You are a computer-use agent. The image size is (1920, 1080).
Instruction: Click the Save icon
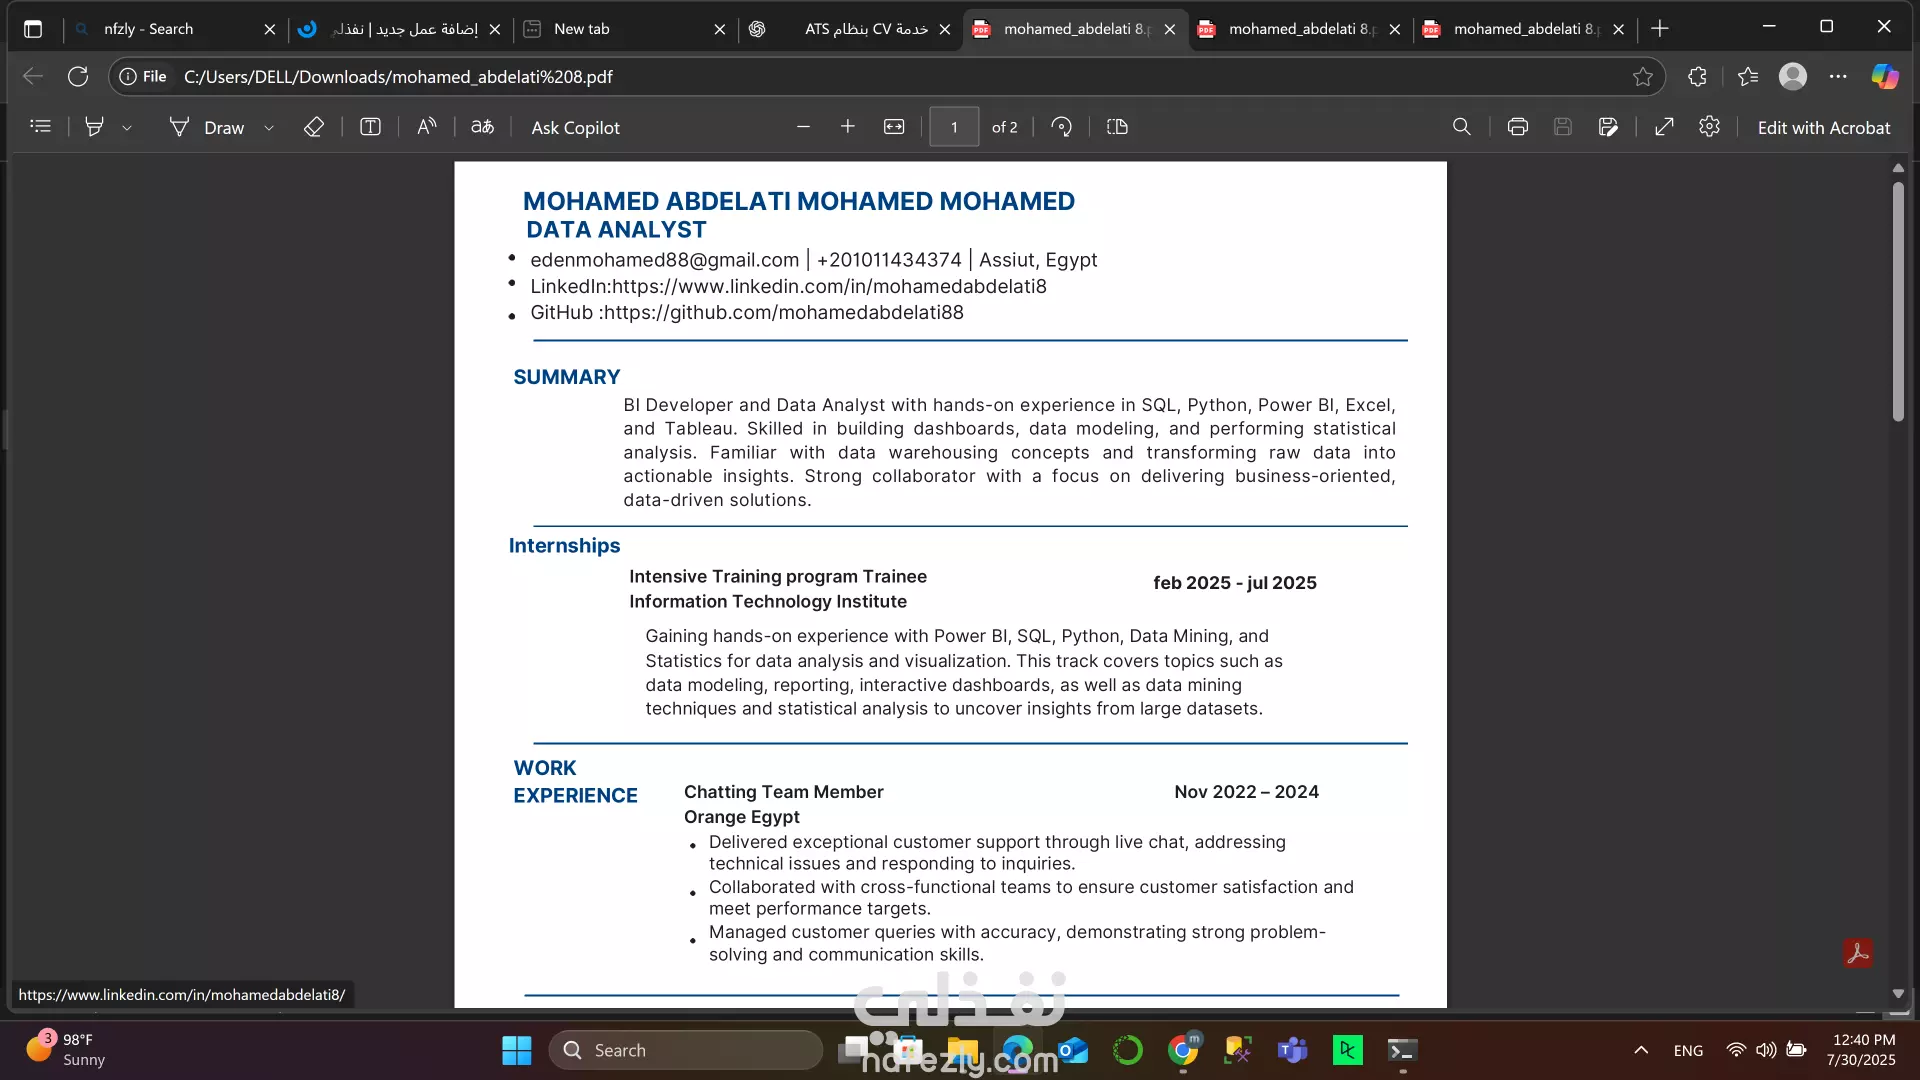[x=1563, y=127]
